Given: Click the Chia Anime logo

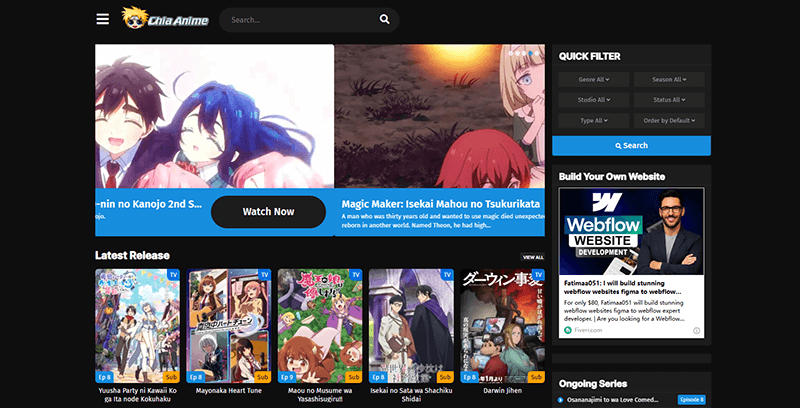Looking at the screenshot, I should pyautogui.click(x=165, y=19).
